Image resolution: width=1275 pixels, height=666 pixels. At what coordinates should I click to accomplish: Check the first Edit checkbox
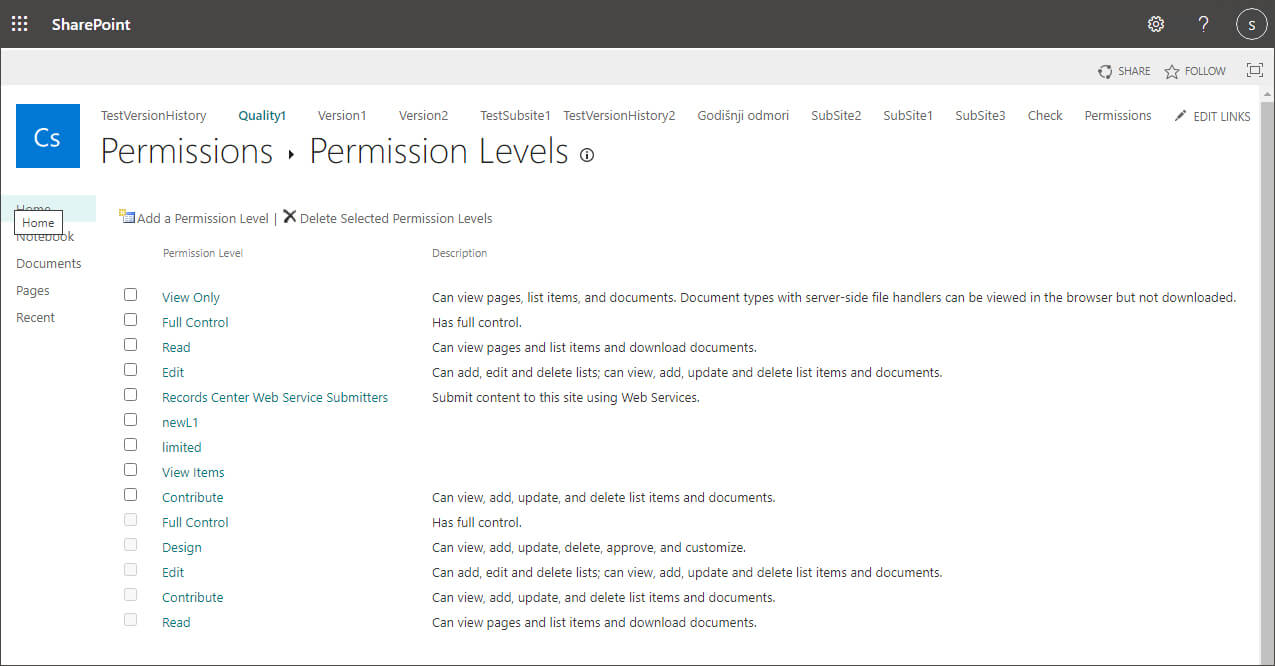click(130, 370)
